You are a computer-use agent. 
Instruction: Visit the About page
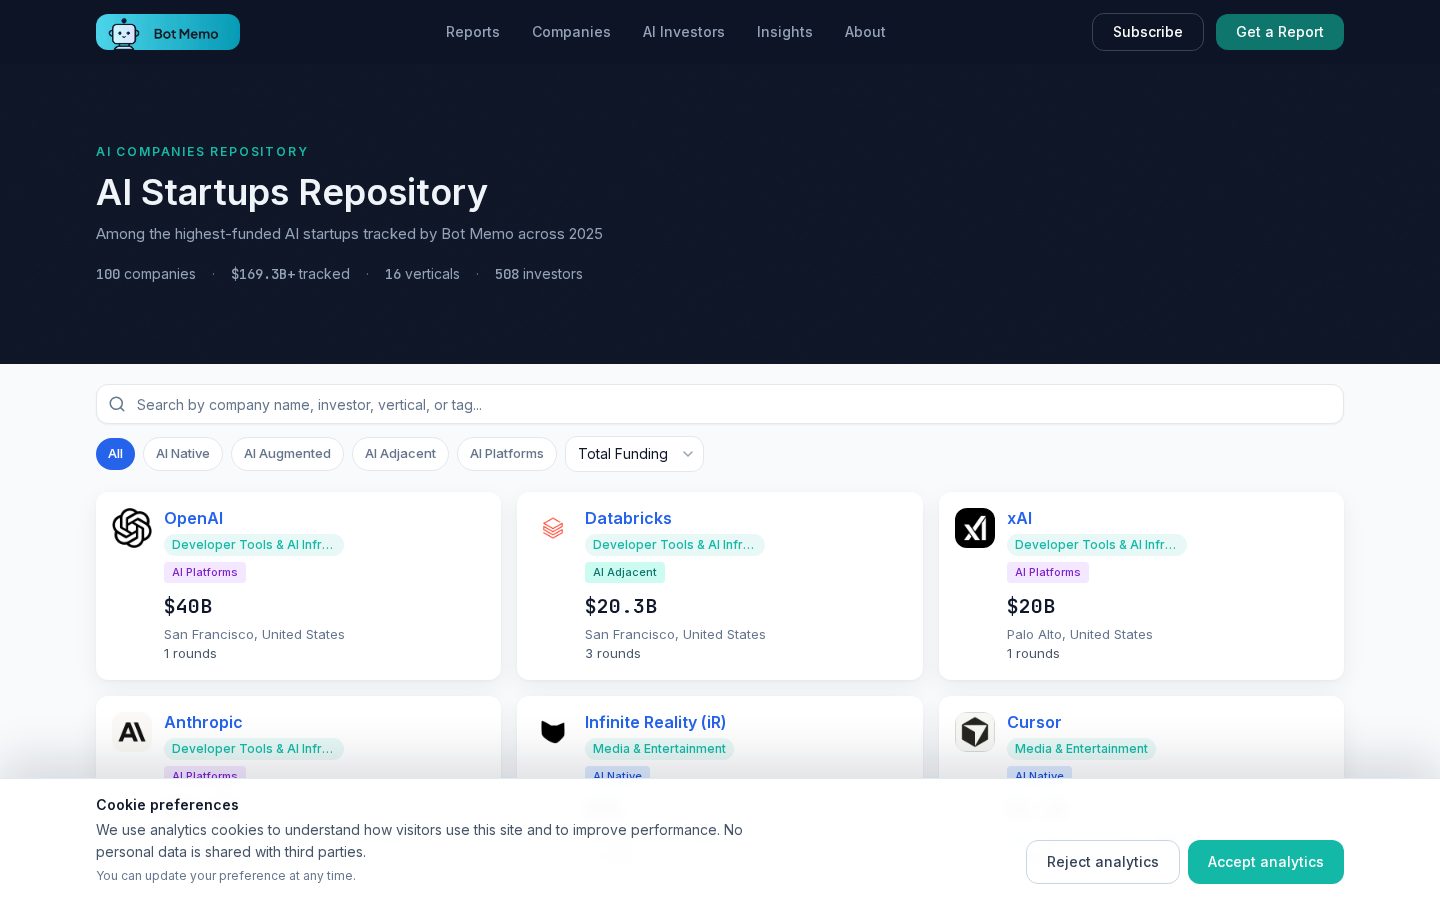865,32
